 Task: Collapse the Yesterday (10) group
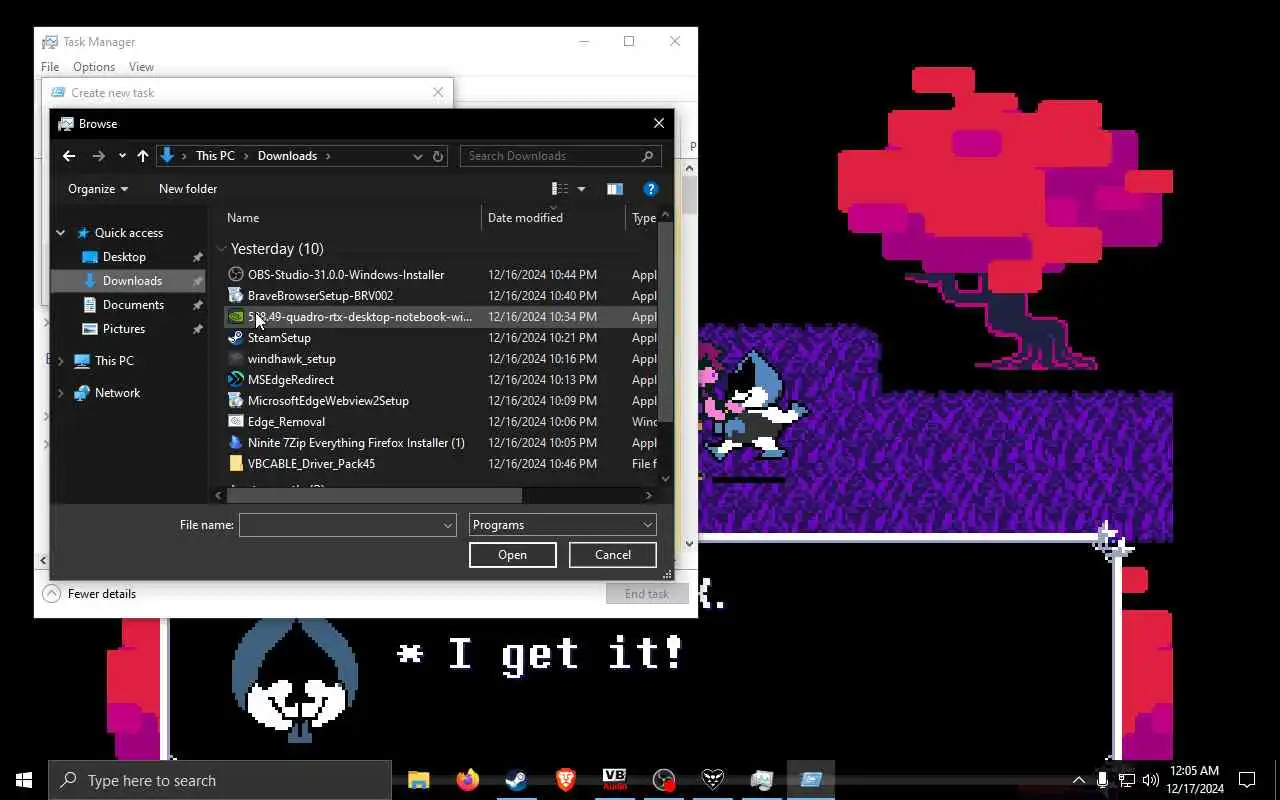pyautogui.click(x=221, y=249)
